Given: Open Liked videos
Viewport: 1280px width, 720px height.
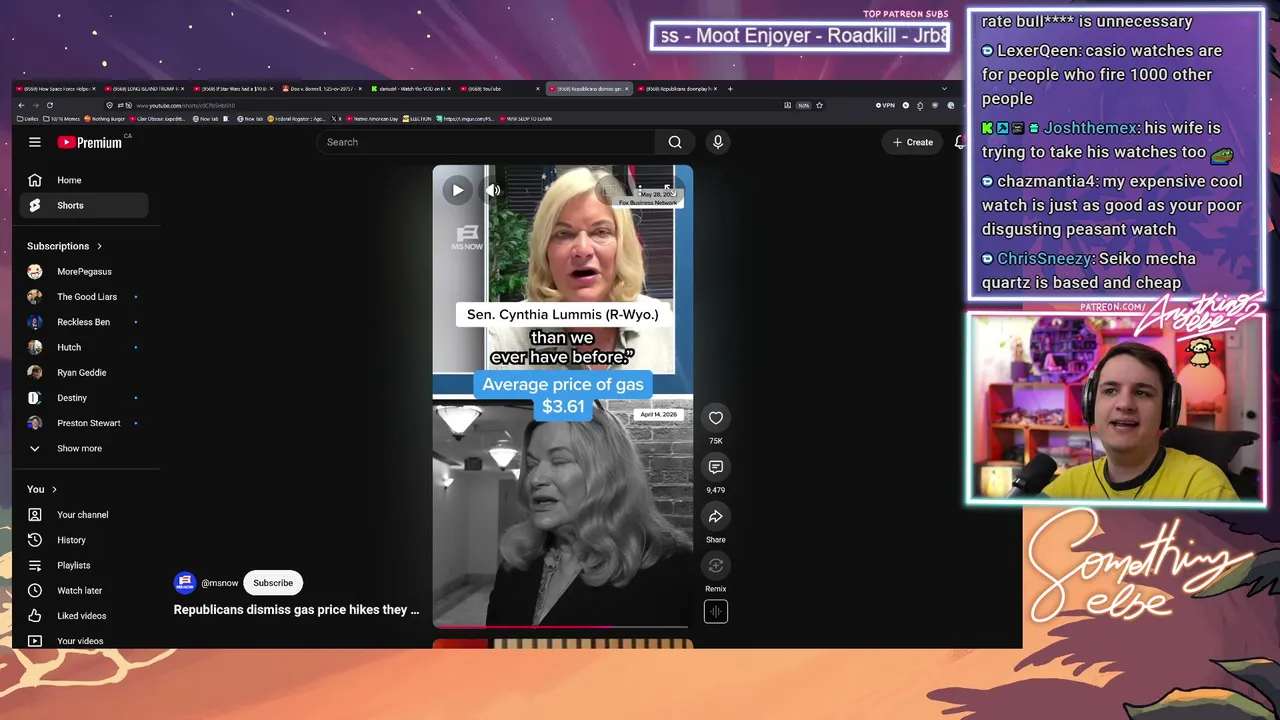Looking at the screenshot, I should coord(84,616).
